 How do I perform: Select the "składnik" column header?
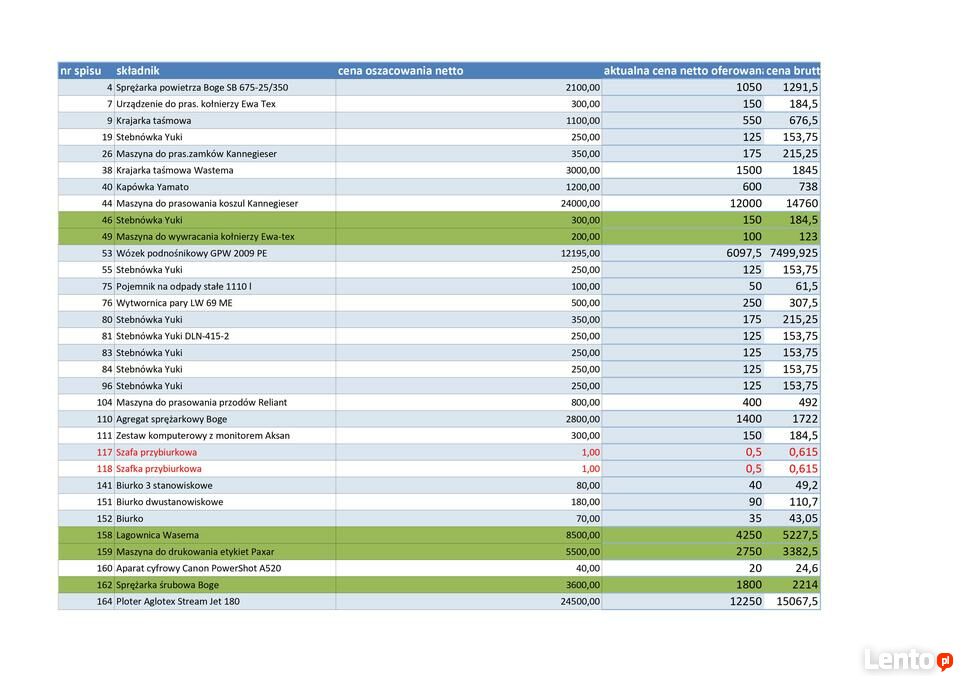[137, 71]
